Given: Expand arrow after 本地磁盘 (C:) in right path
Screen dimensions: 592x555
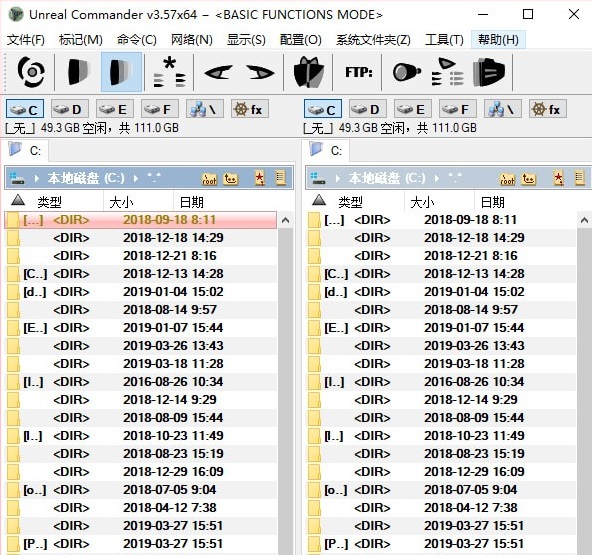Looking at the screenshot, I should 437,178.
